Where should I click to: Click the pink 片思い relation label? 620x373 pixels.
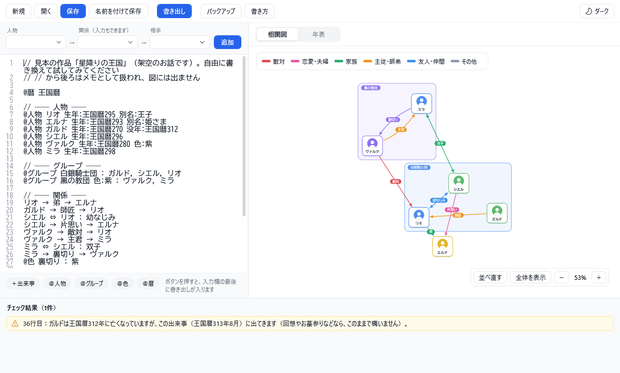tap(452, 210)
